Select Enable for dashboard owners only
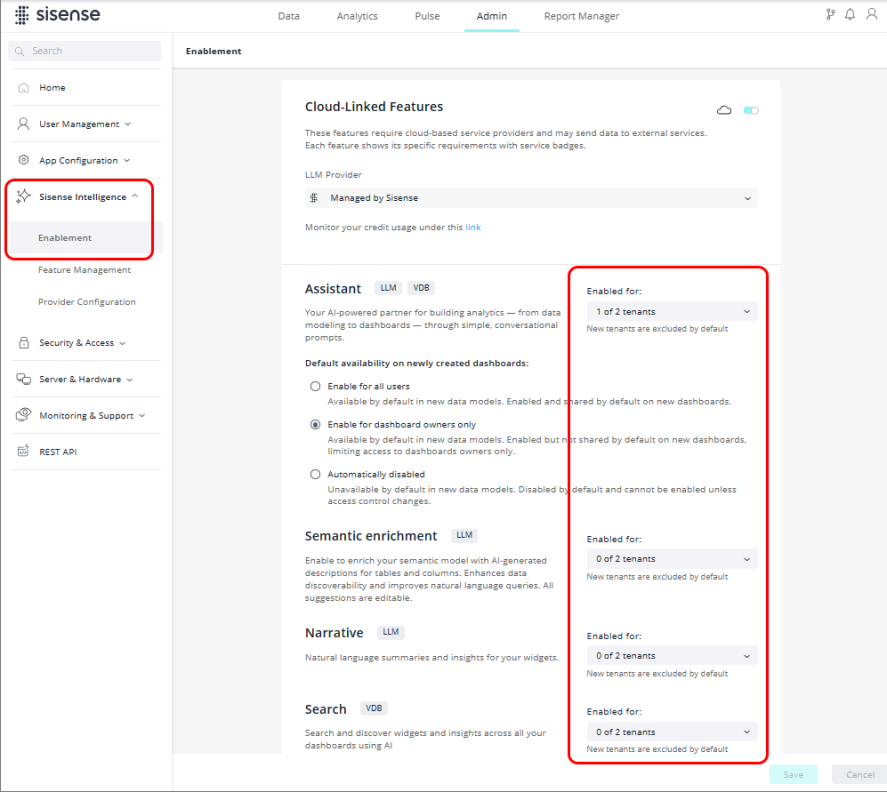 (315, 425)
